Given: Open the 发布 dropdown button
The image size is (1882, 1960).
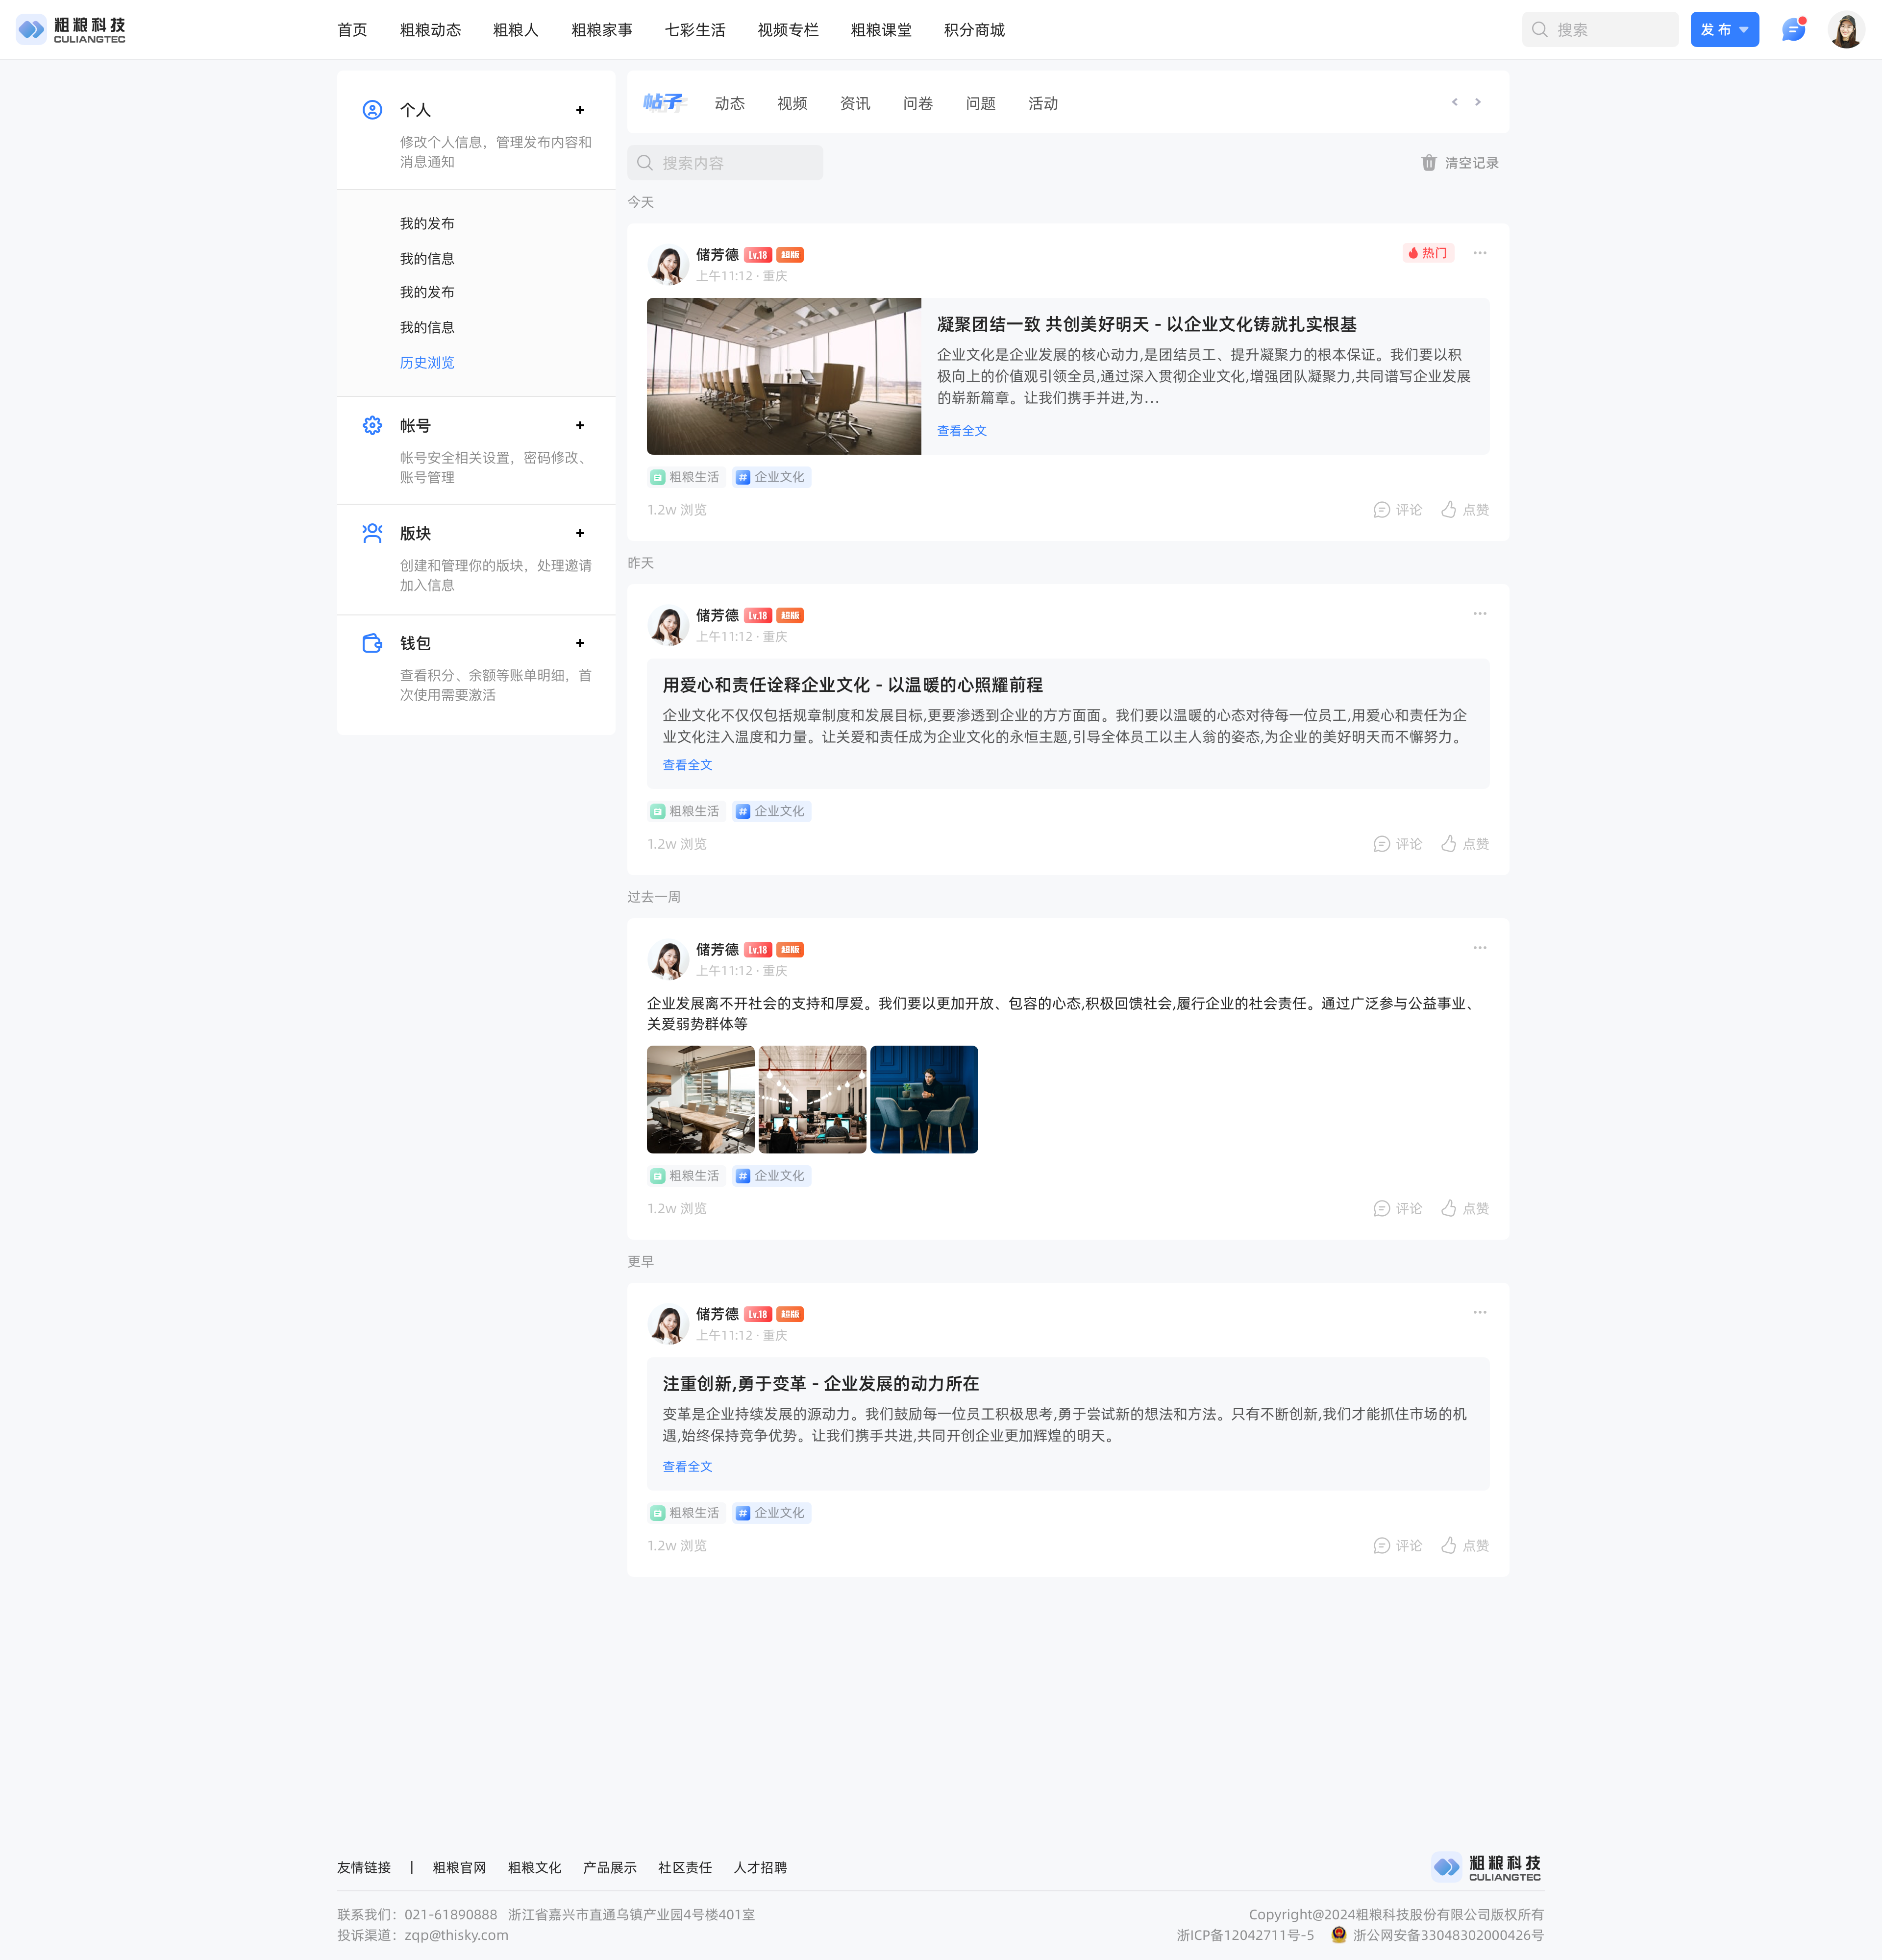Looking at the screenshot, I should click(1724, 30).
